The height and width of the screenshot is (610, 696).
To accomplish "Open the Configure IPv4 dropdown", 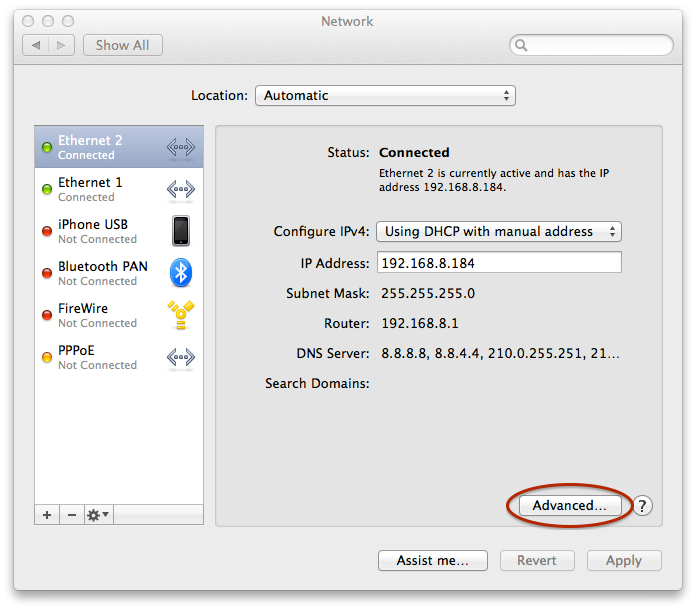I will coord(499,232).
